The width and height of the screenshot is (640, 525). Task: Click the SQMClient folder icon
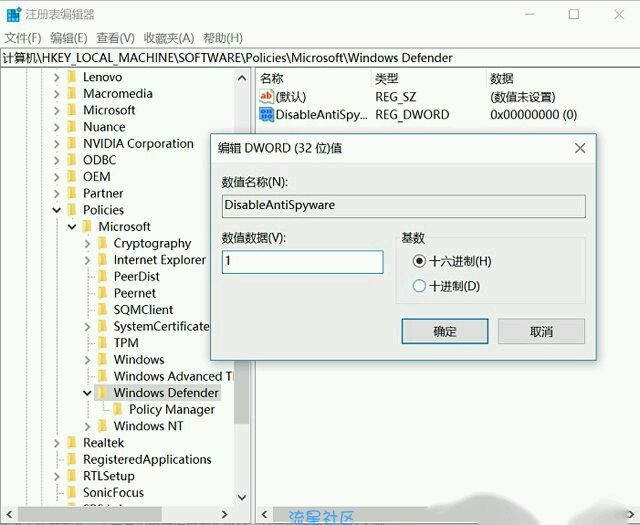pos(102,310)
